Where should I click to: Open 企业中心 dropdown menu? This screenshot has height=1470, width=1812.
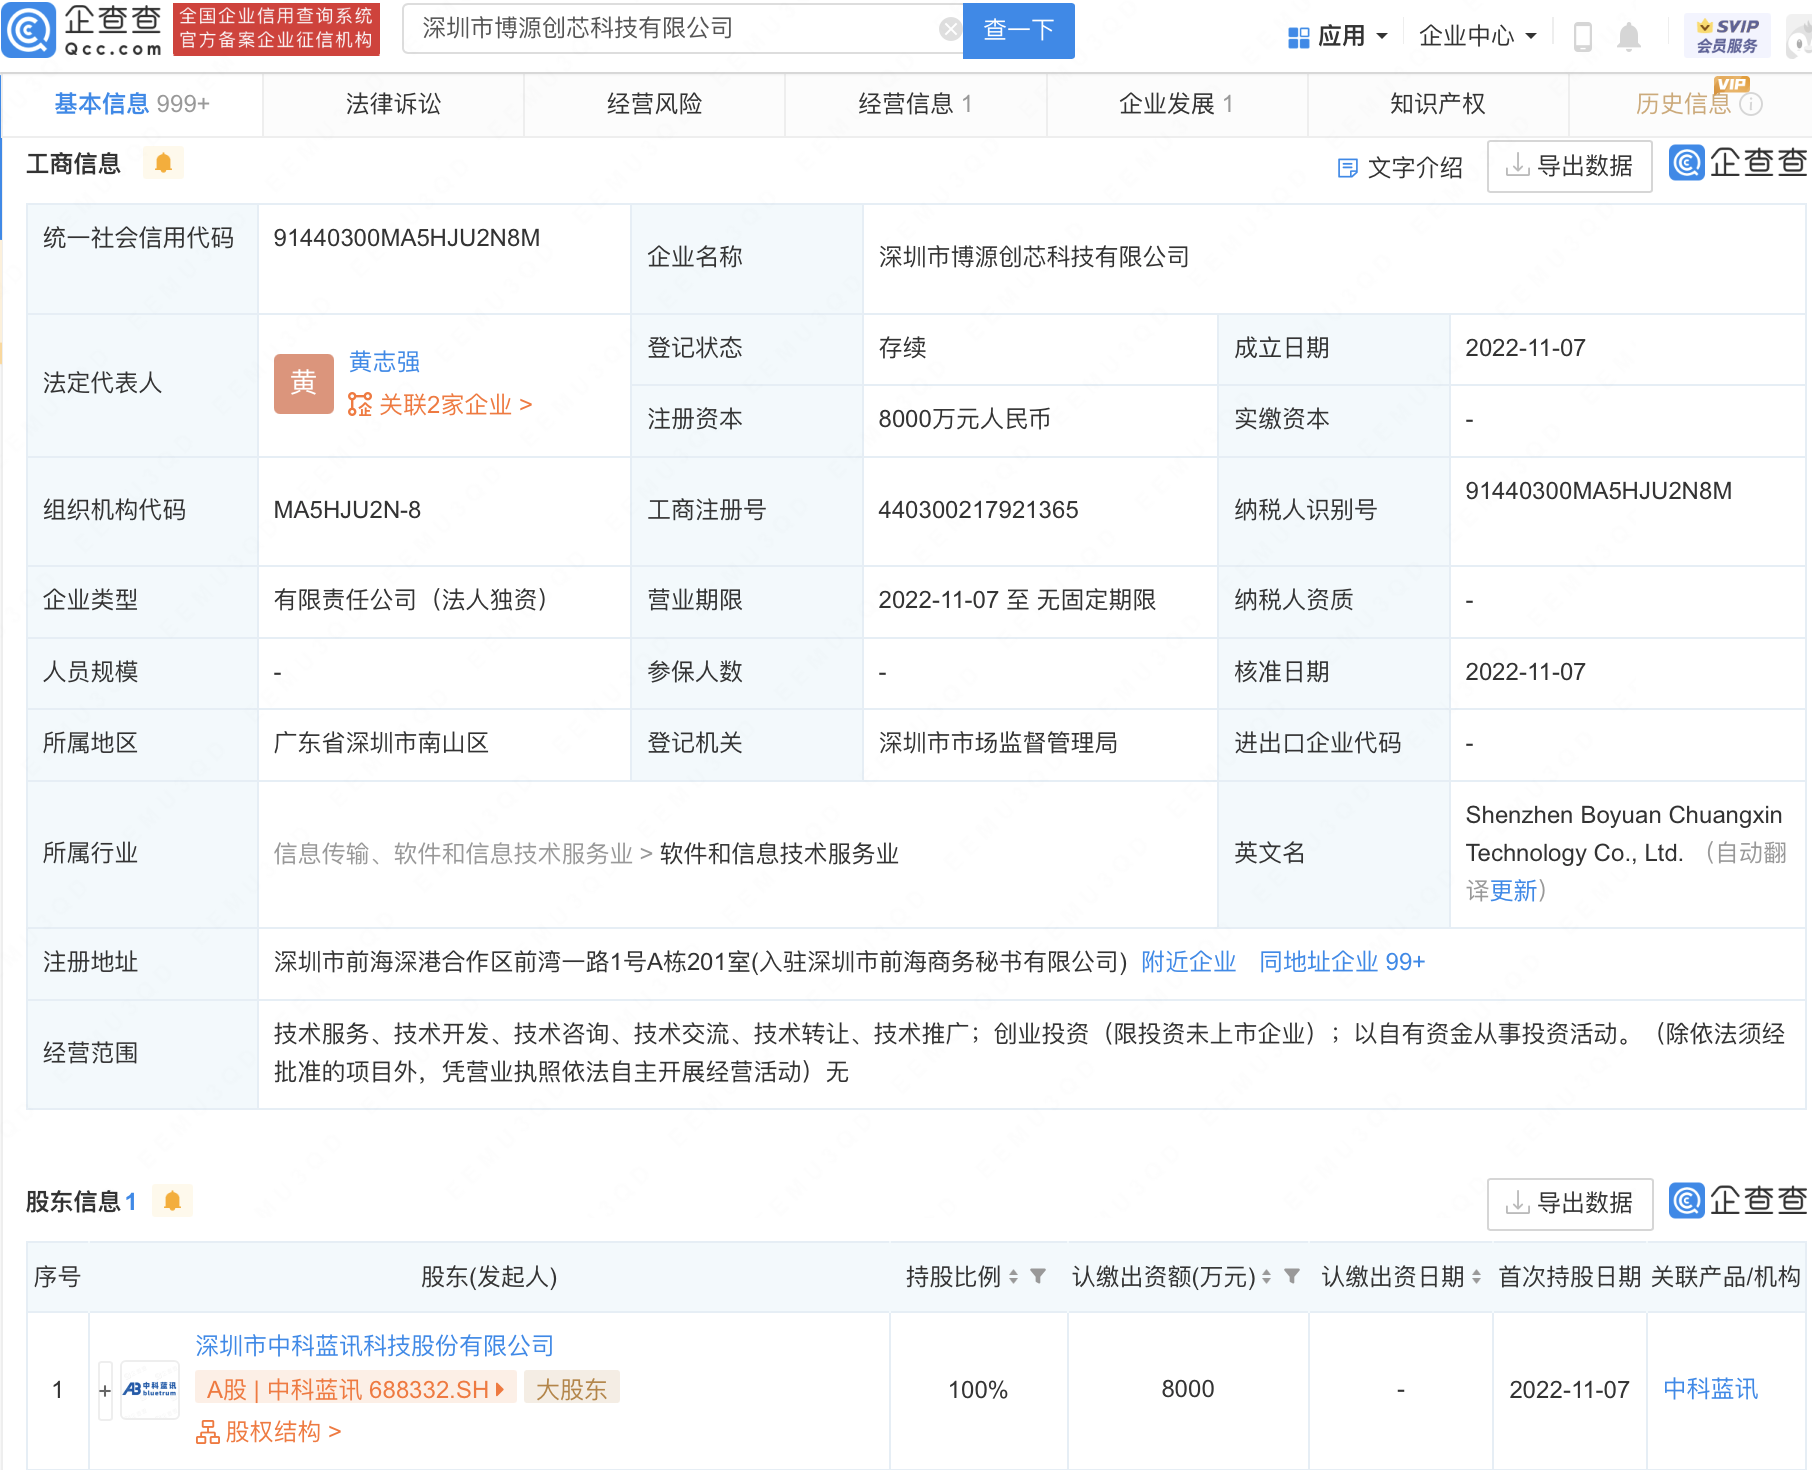tap(1477, 37)
